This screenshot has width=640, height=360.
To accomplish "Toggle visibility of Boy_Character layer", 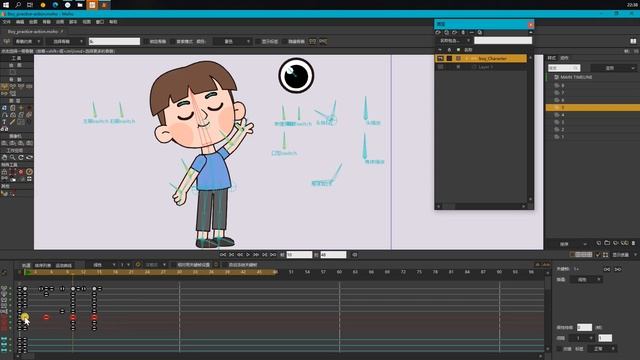I will click(x=440, y=59).
